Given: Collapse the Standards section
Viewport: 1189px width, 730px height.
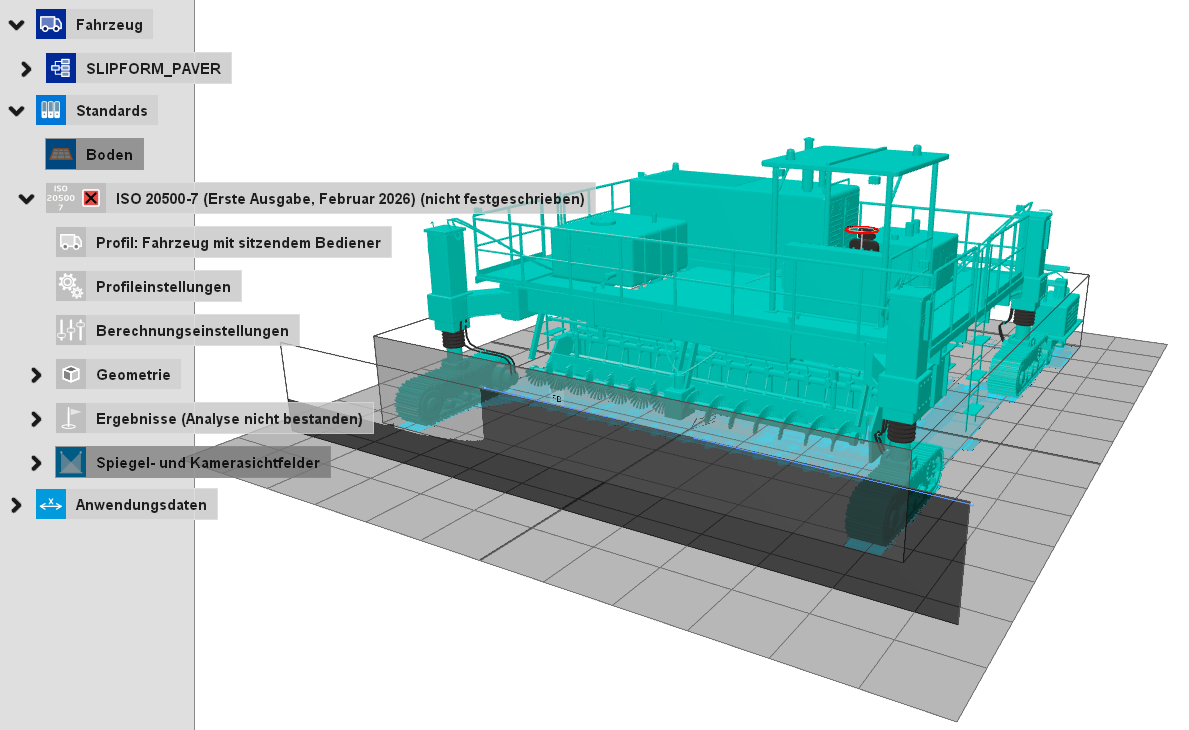Looking at the screenshot, I should pyautogui.click(x=16, y=111).
